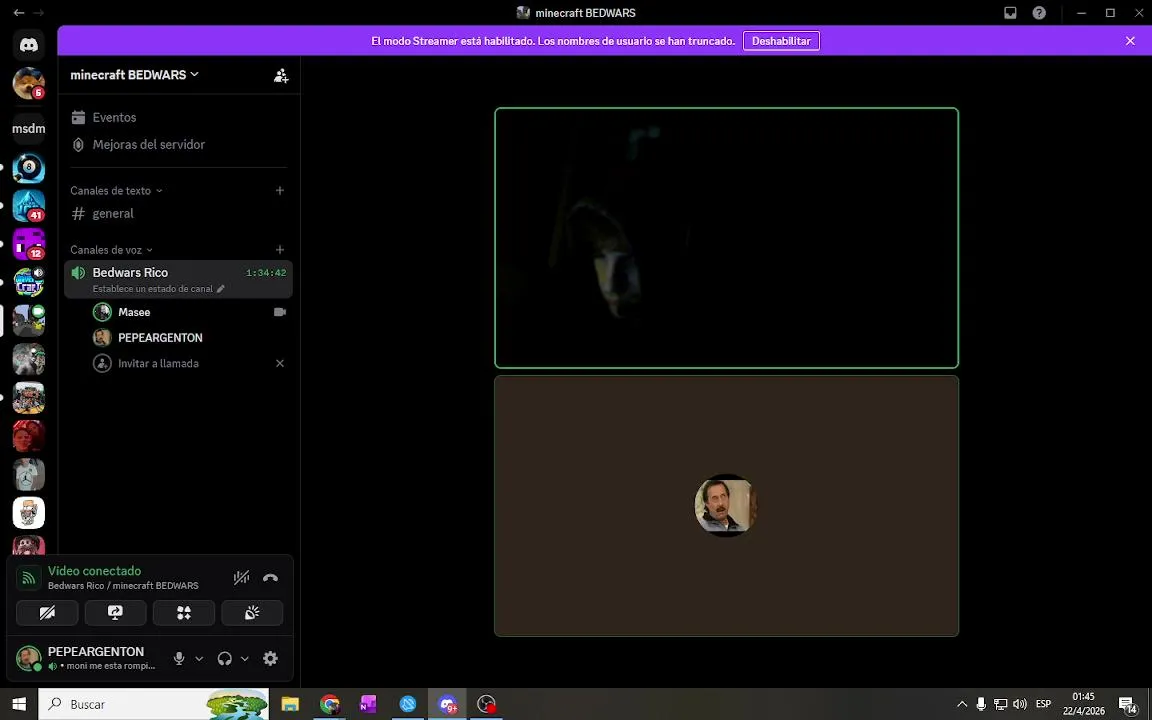
Task: Open white robot avatar server
Action: pyautogui.click(x=29, y=513)
